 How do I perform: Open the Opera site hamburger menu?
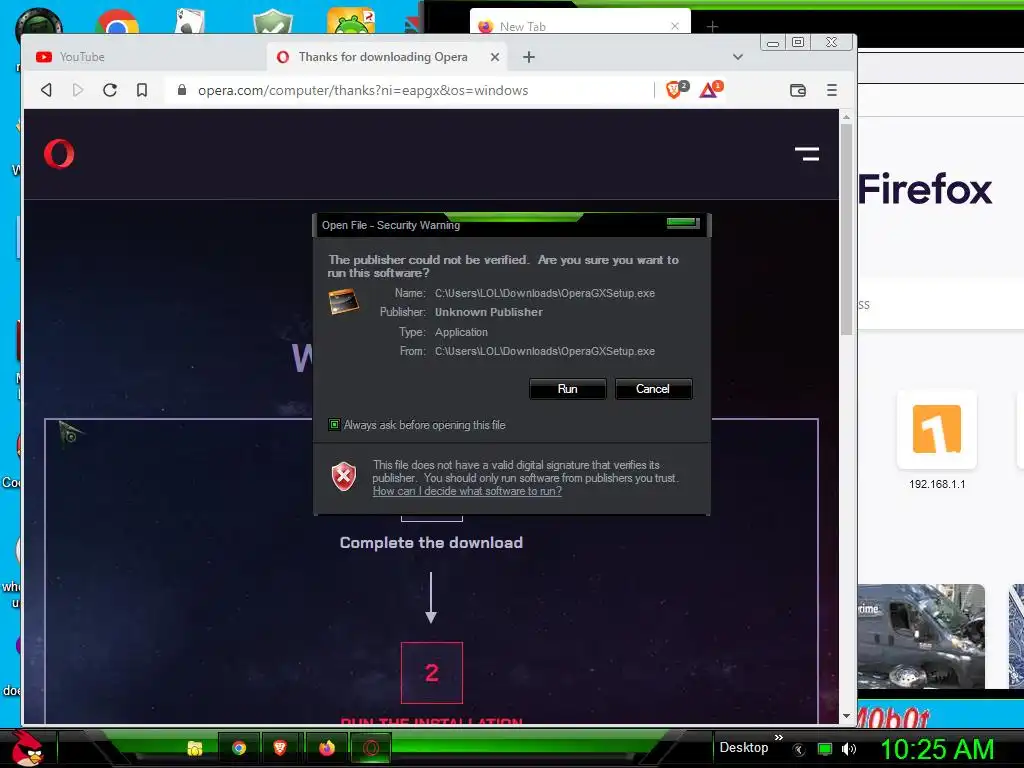807,154
